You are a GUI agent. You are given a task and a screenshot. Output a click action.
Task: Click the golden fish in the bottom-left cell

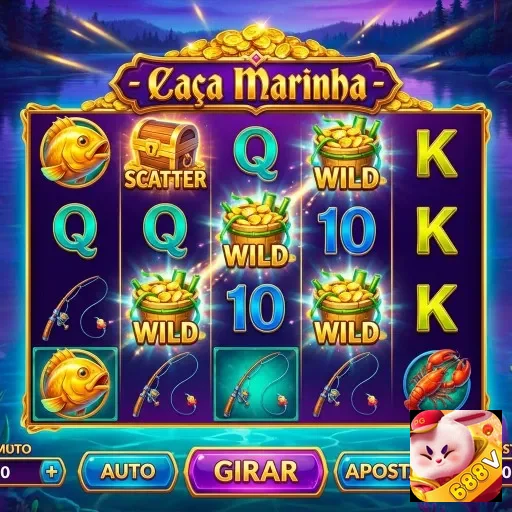75,384
